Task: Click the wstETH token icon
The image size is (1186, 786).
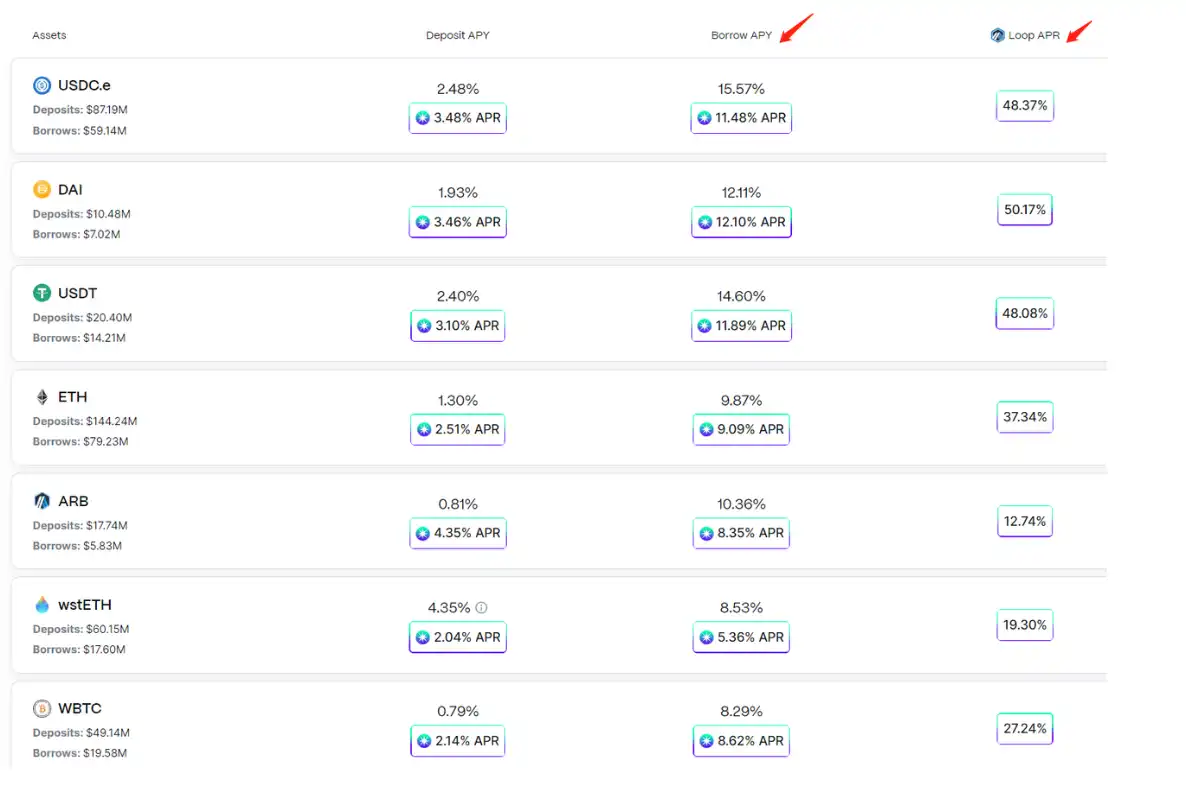Action: (x=42, y=605)
